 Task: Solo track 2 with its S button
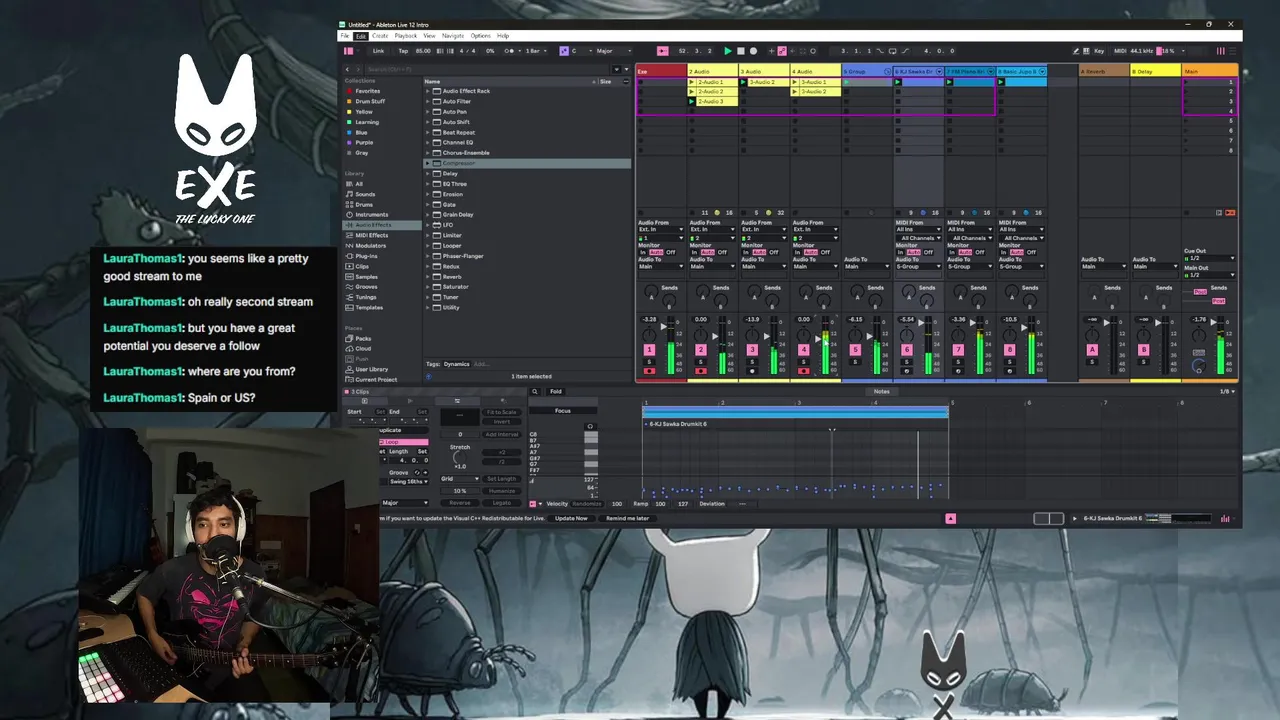[700, 362]
